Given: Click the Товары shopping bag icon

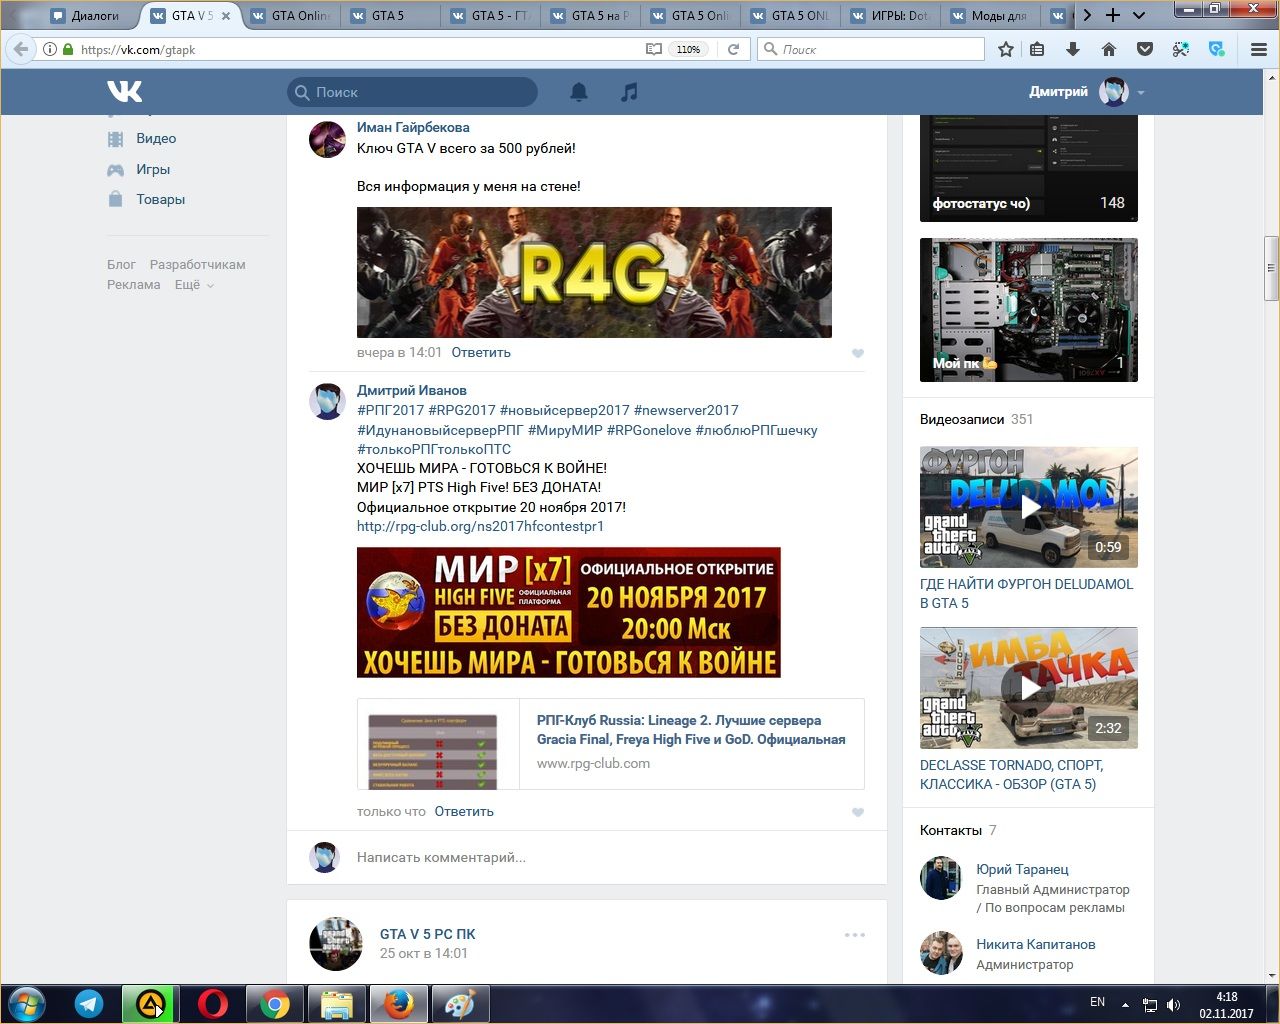Looking at the screenshot, I should click(x=116, y=199).
